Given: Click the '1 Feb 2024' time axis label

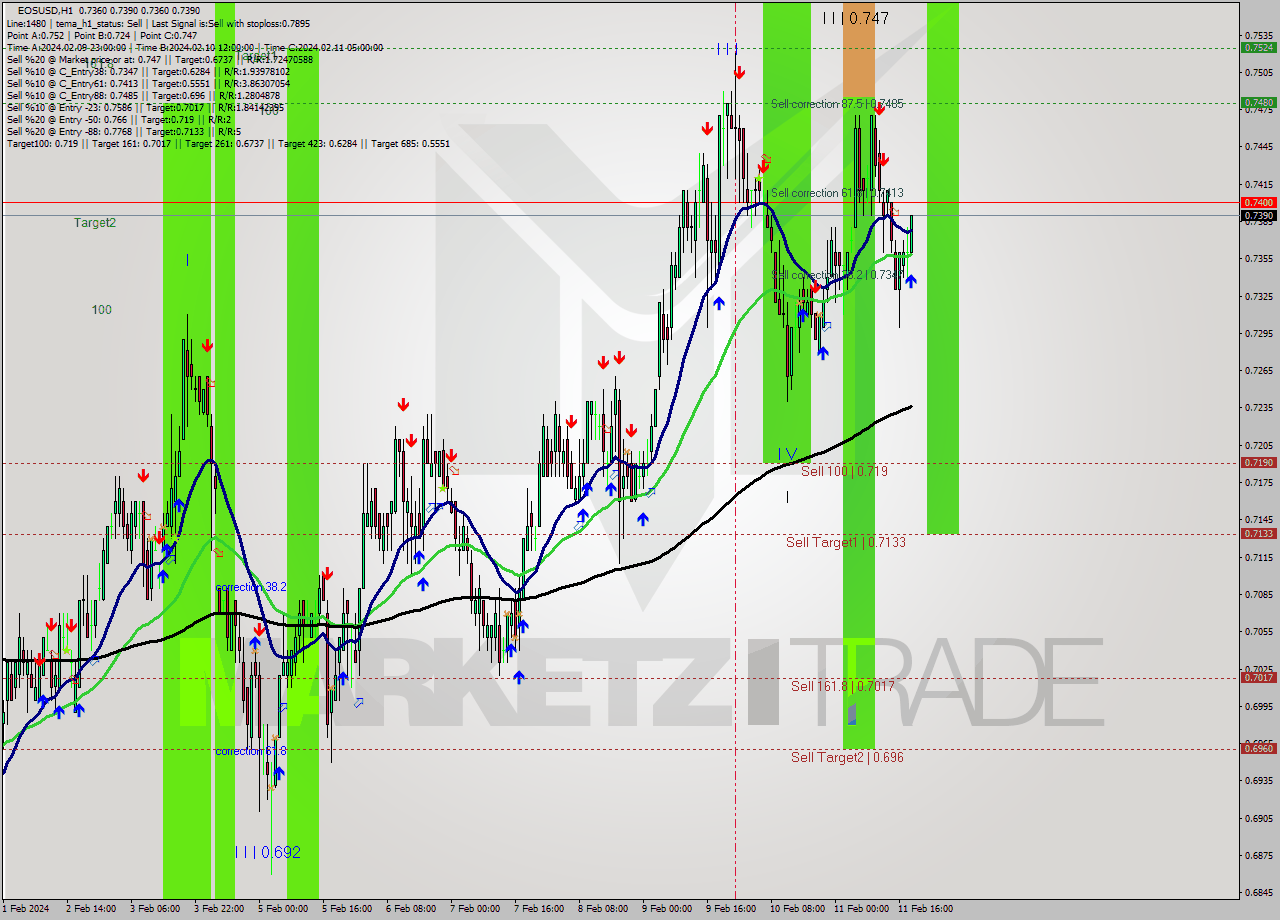Looking at the screenshot, I should point(24,909).
